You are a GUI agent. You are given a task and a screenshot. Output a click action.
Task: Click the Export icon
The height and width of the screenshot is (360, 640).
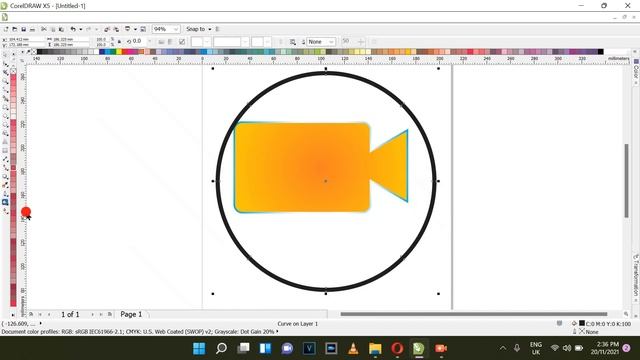tap(116, 29)
